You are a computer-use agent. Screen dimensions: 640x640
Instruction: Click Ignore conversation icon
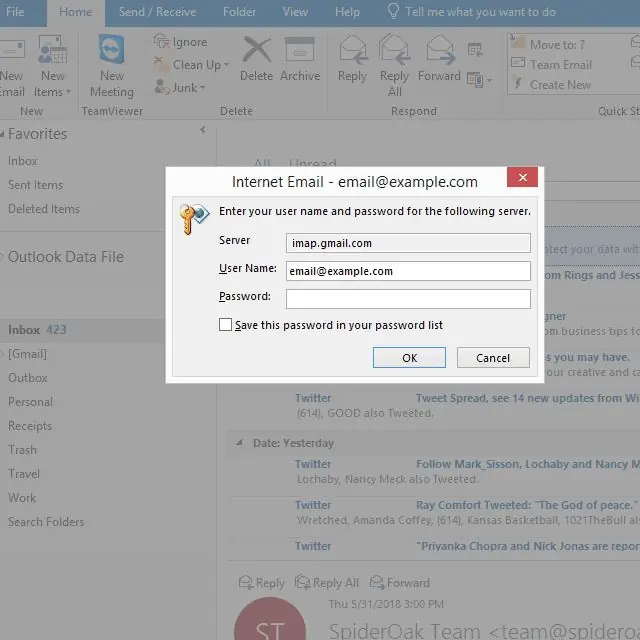(161, 41)
